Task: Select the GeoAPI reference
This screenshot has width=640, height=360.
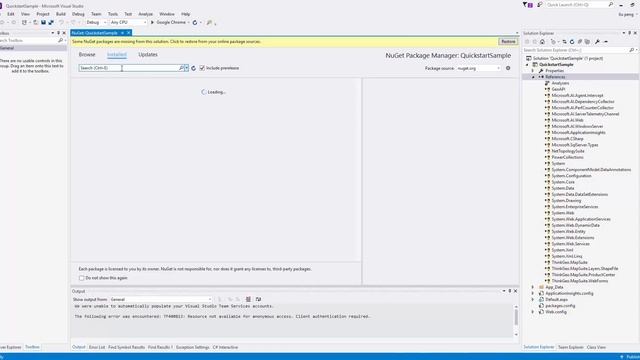Action: [558, 89]
